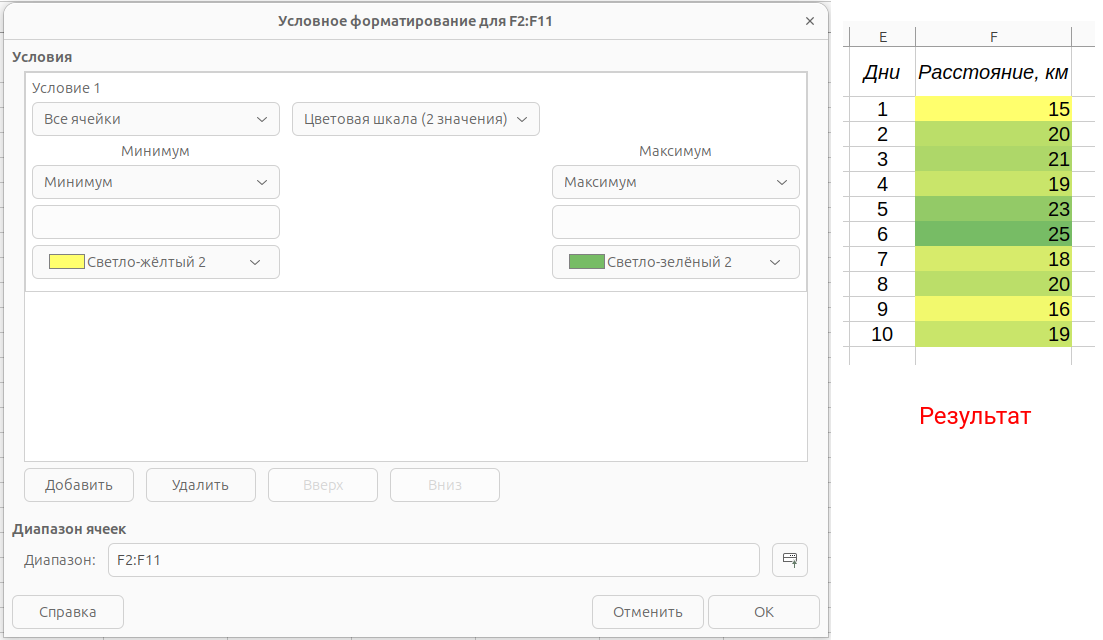Click the yellow cell with value 15
The image size is (1103, 640).
pyautogui.click(x=993, y=109)
